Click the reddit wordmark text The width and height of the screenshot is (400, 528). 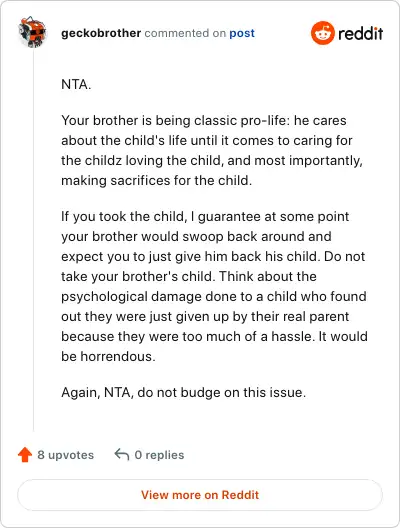(361, 33)
